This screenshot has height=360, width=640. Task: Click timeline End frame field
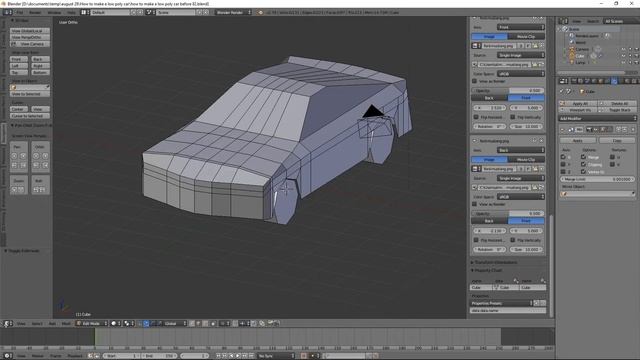point(159,356)
